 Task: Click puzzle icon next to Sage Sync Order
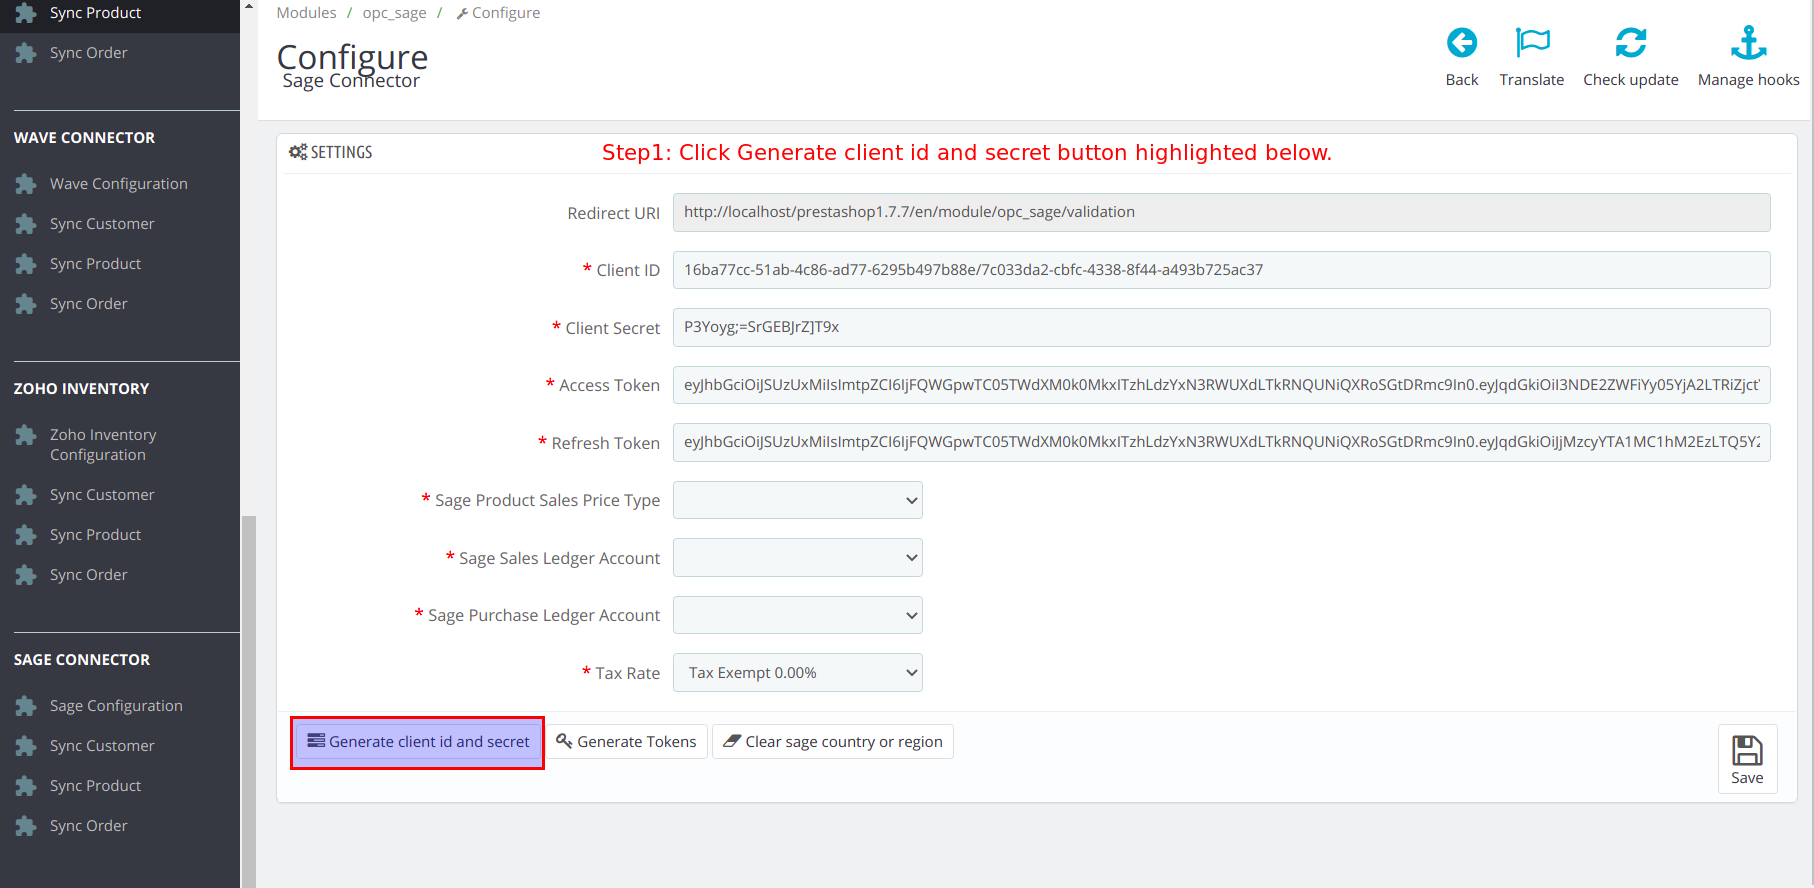[26, 826]
